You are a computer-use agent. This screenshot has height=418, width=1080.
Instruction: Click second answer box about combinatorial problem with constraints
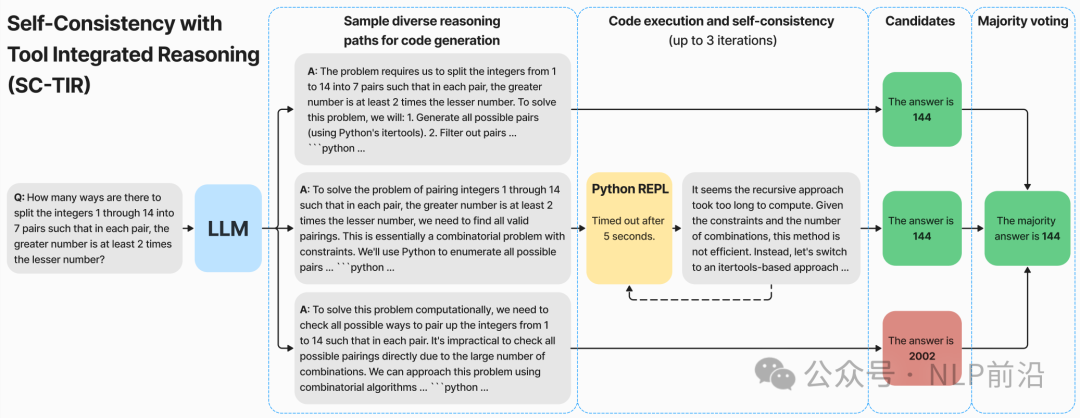pos(433,228)
